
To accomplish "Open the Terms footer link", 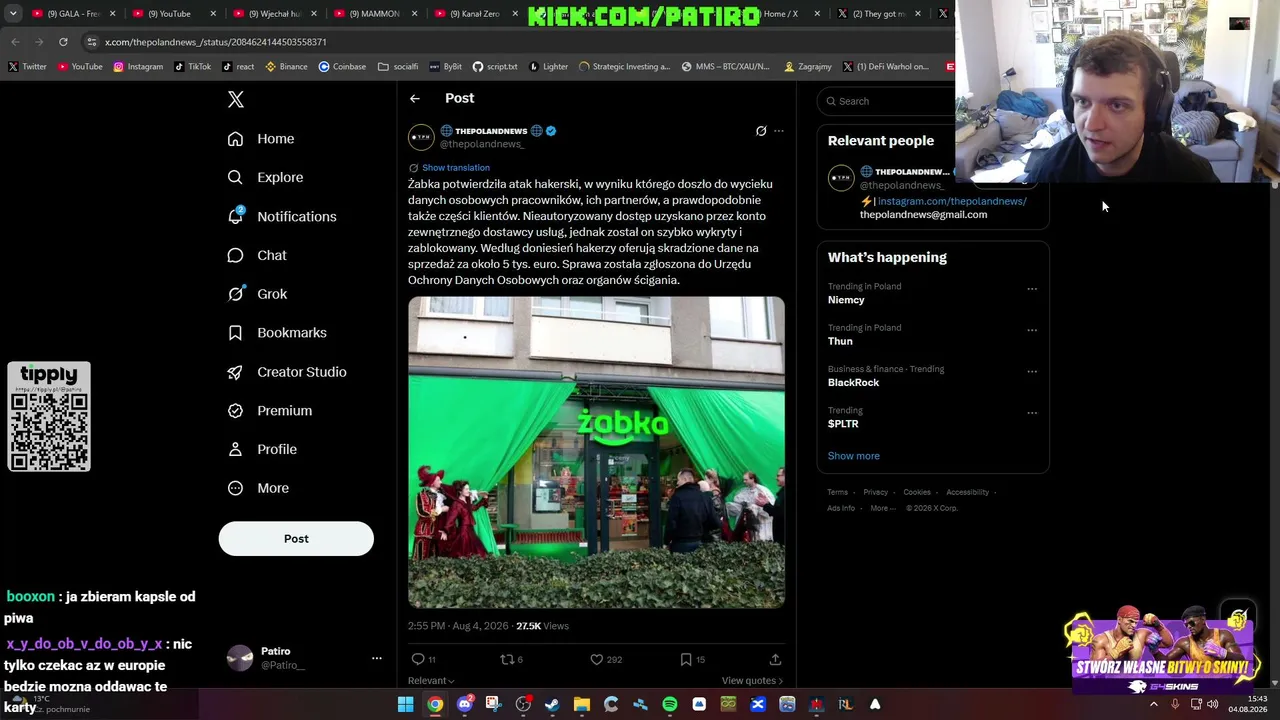I will click(837, 492).
